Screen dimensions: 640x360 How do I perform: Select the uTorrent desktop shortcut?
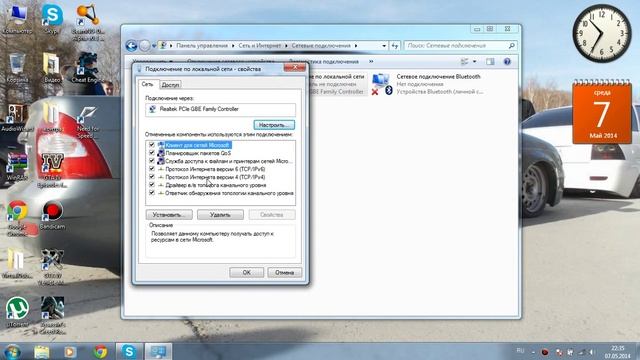pyautogui.click(x=17, y=311)
